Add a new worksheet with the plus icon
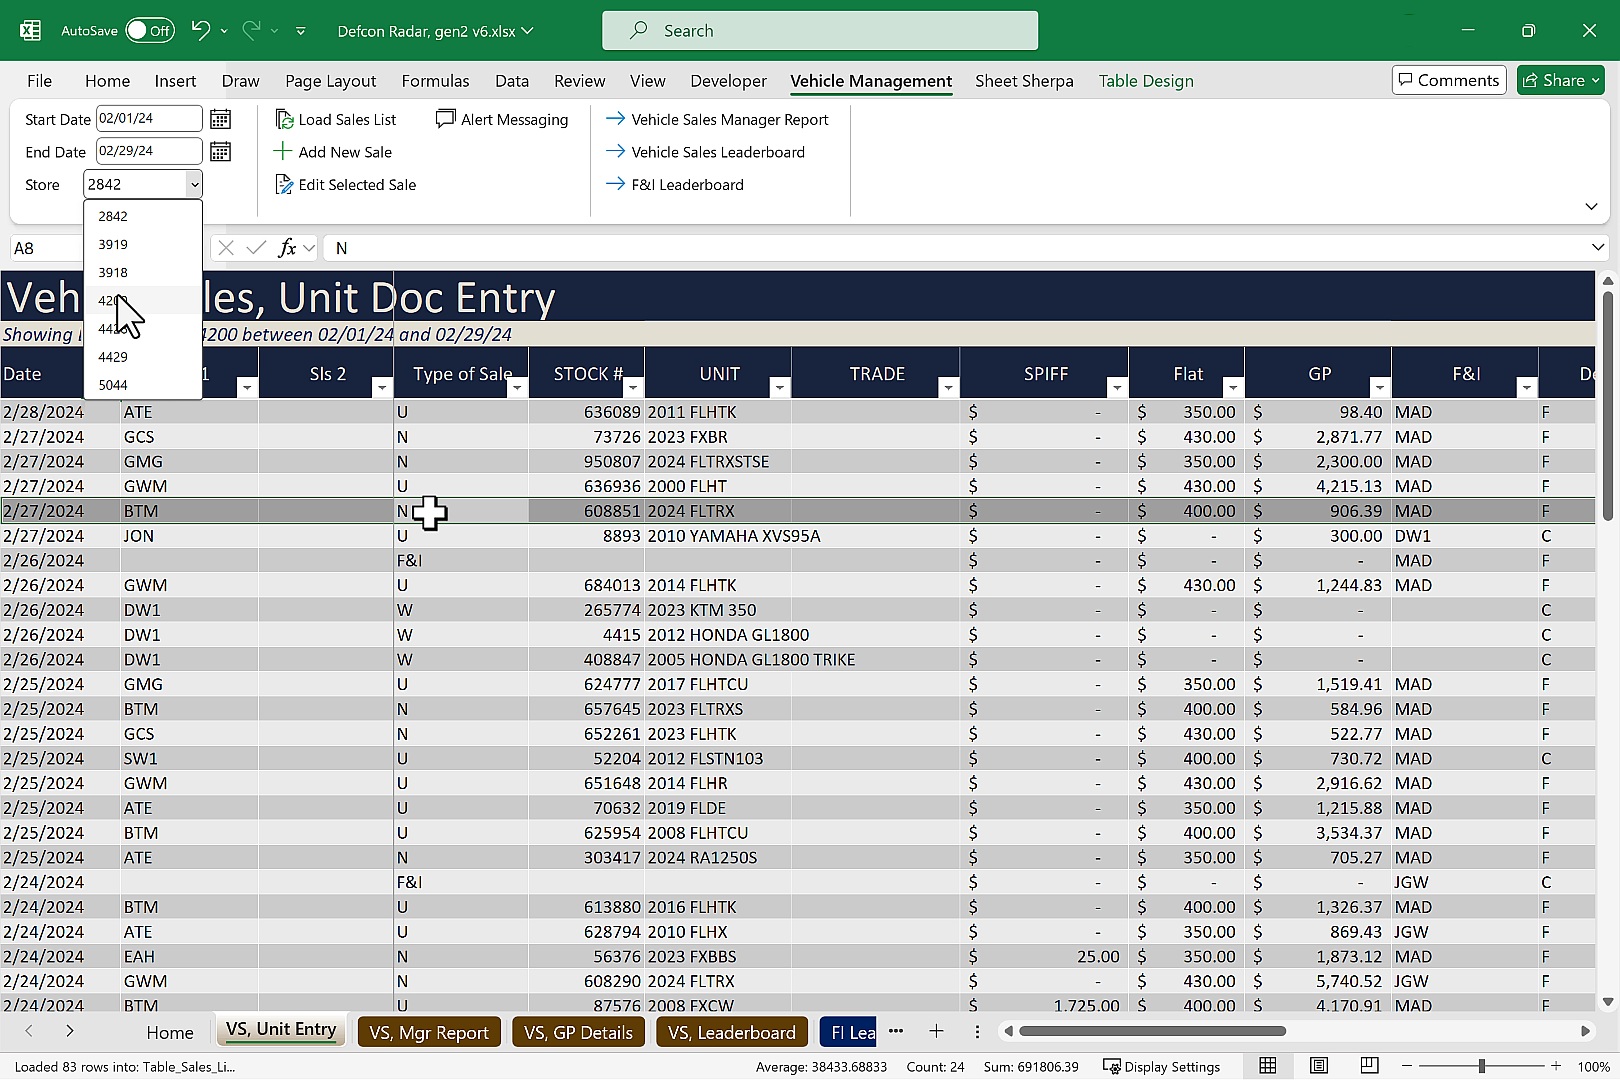The height and width of the screenshot is (1080, 1620). tap(935, 1031)
